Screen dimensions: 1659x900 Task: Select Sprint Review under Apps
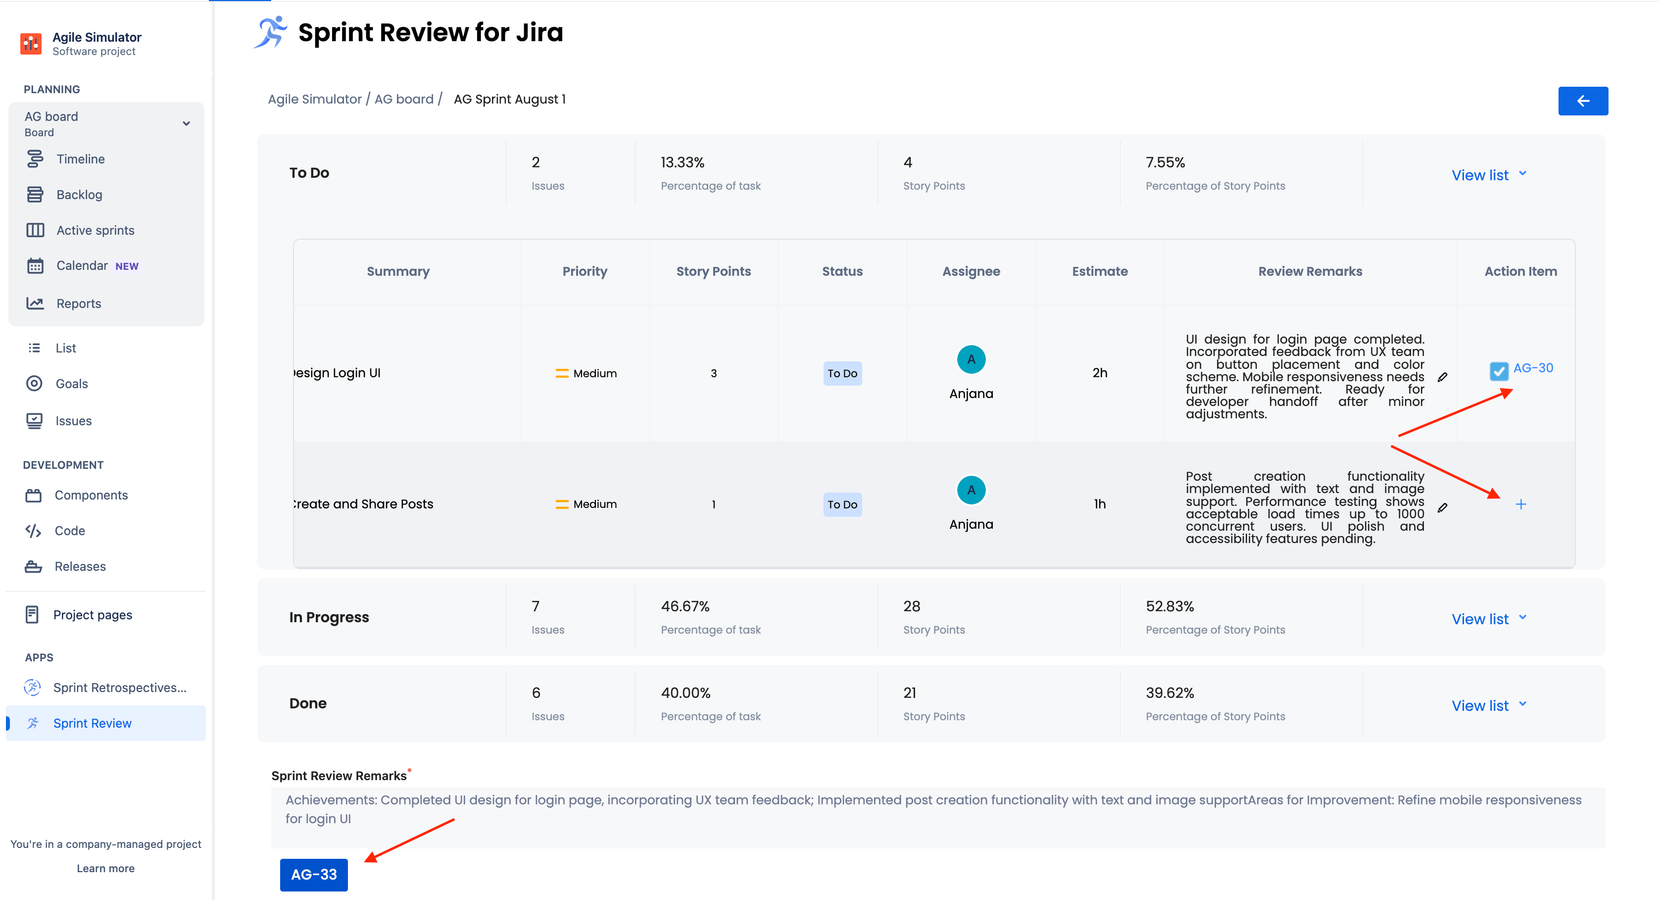point(106,724)
